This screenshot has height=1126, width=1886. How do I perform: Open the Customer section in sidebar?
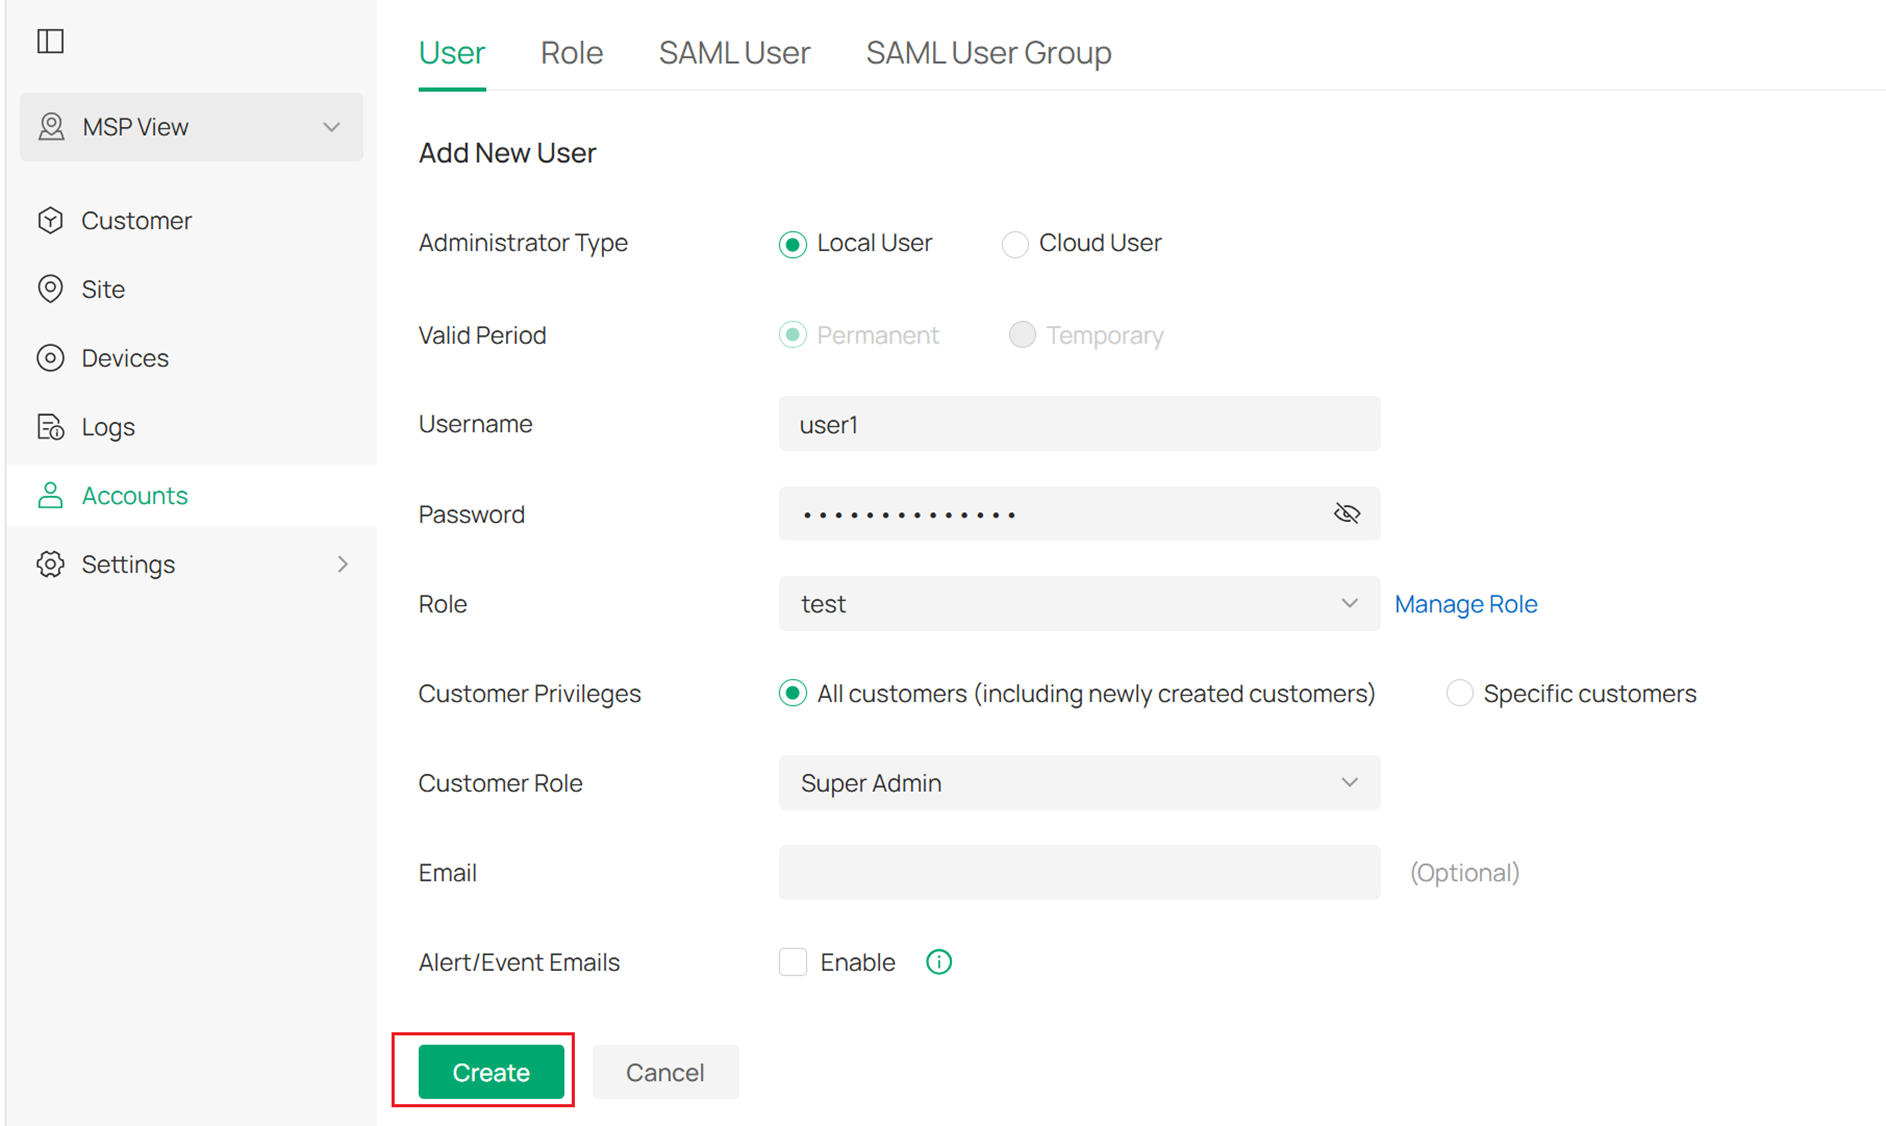pos(136,220)
